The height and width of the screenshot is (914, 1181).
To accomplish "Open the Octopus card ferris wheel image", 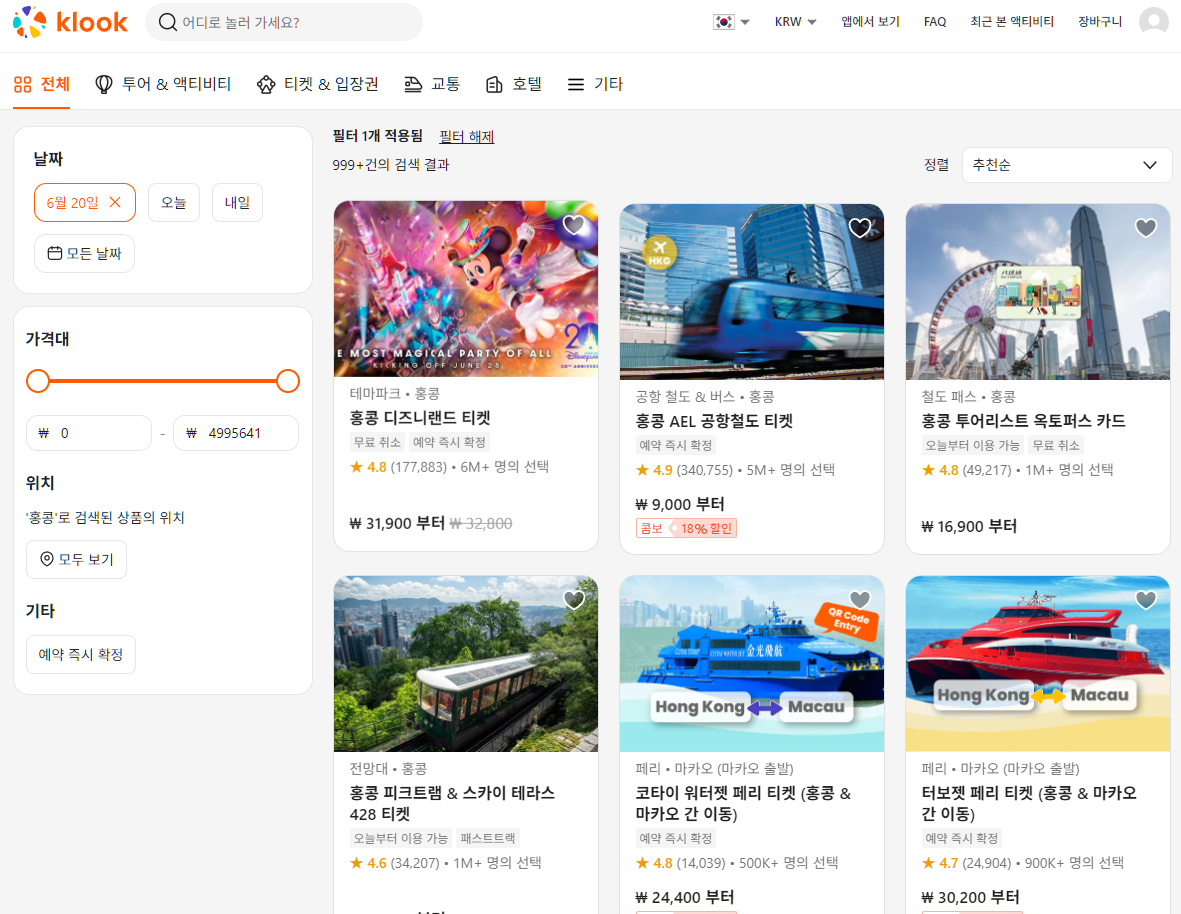I will point(1038,292).
